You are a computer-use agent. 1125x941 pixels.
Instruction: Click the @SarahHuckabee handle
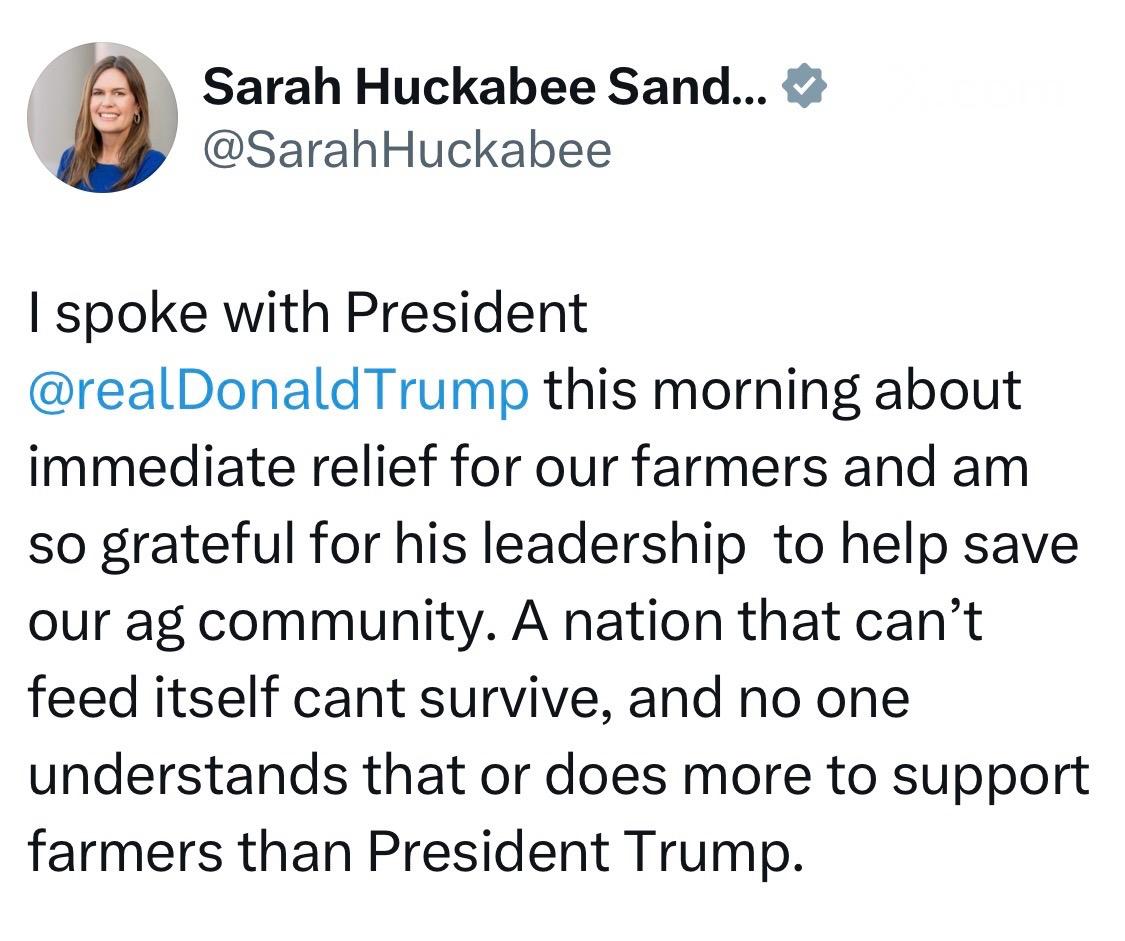[406, 150]
